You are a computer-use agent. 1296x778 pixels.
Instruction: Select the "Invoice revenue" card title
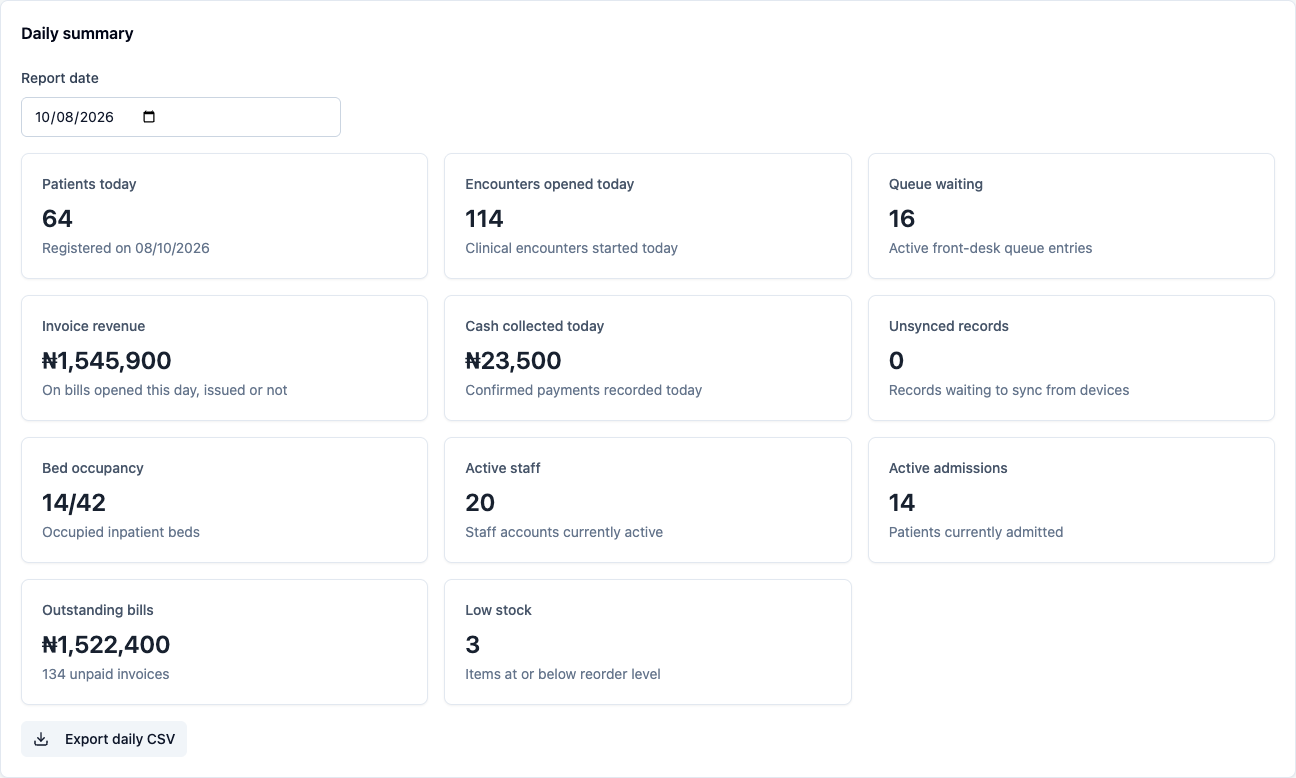94,326
